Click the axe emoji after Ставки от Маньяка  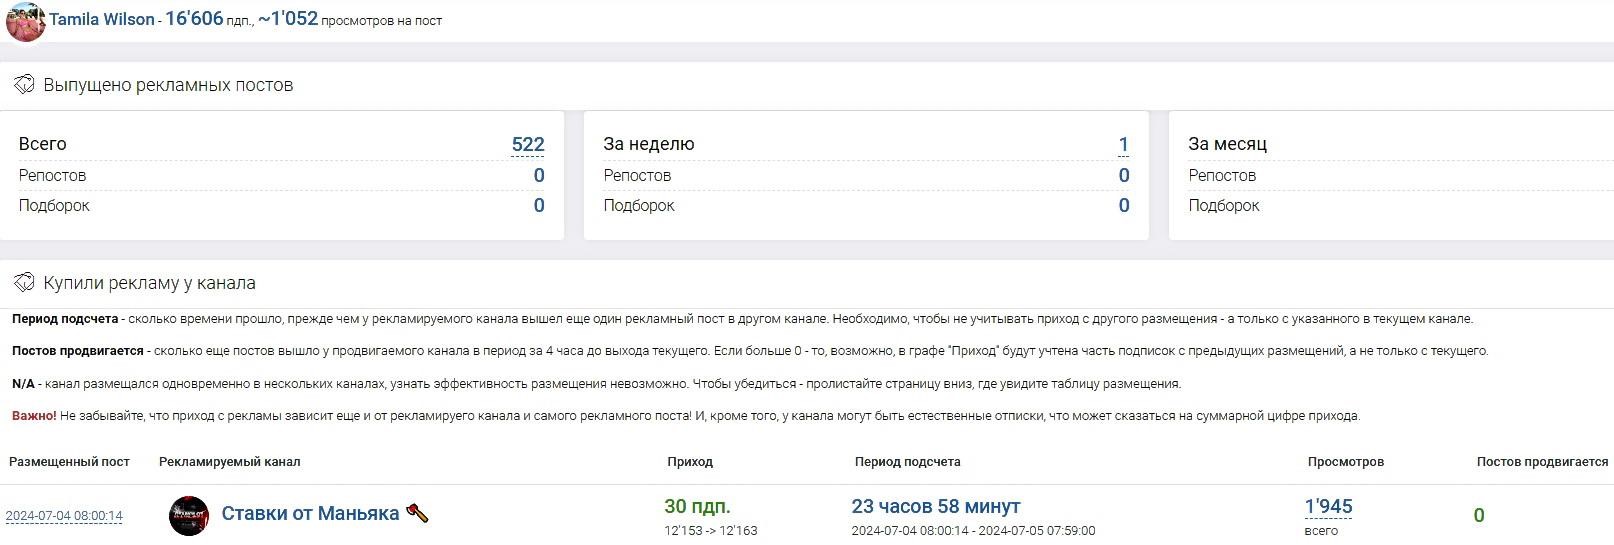(x=417, y=514)
